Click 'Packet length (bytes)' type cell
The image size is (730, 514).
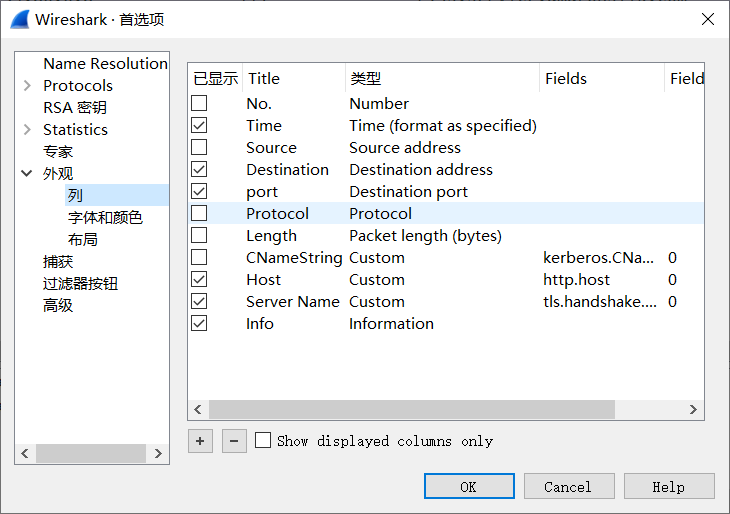pyautogui.click(x=425, y=236)
